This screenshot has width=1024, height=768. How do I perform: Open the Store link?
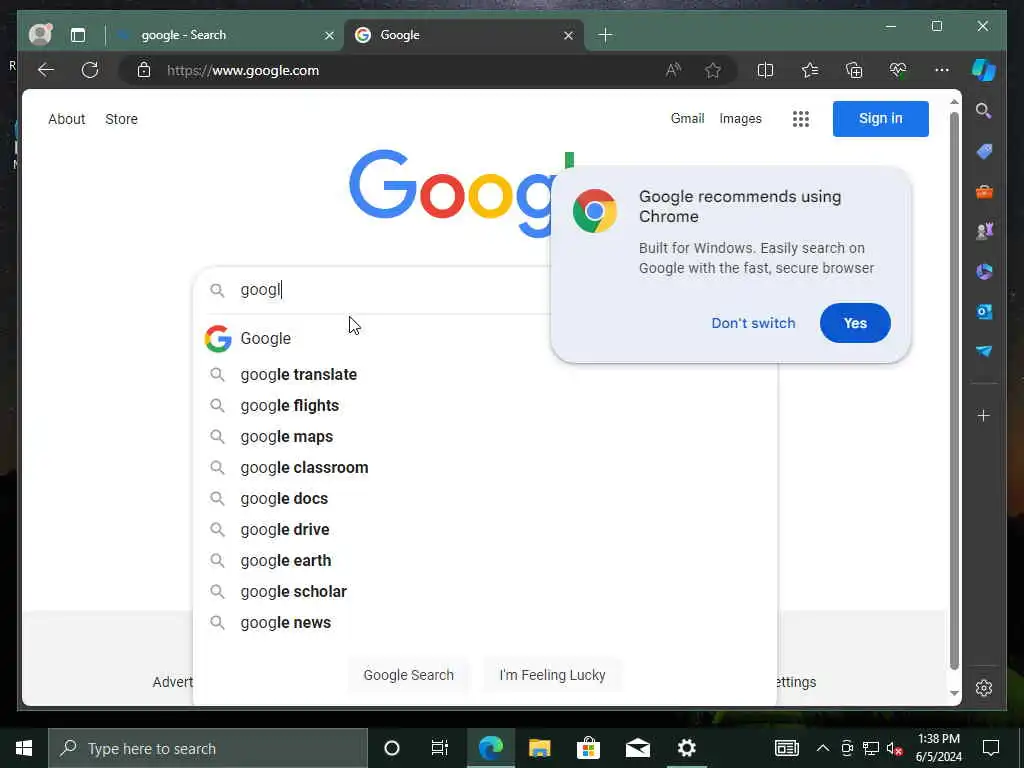tap(121, 119)
